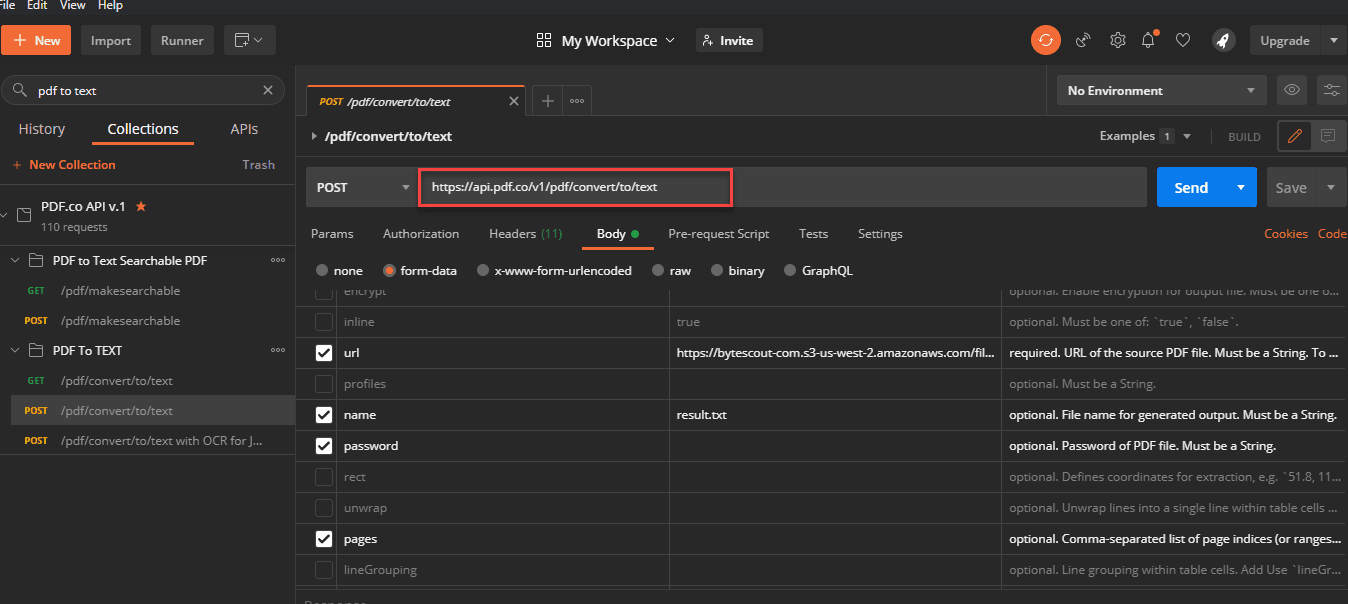Click the Send button
Image resolution: width=1348 pixels, height=604 pixels.
click(x=1191, y=187)
